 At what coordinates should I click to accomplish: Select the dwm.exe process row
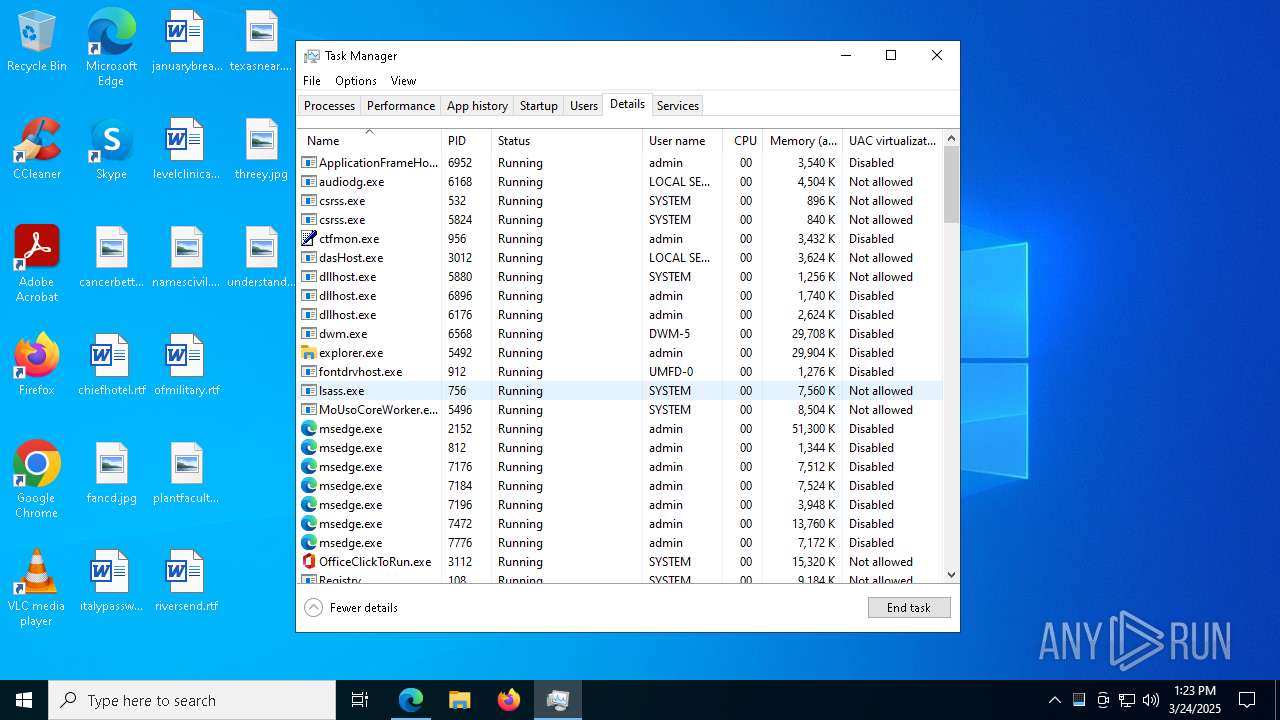click(x=620, y=334)
